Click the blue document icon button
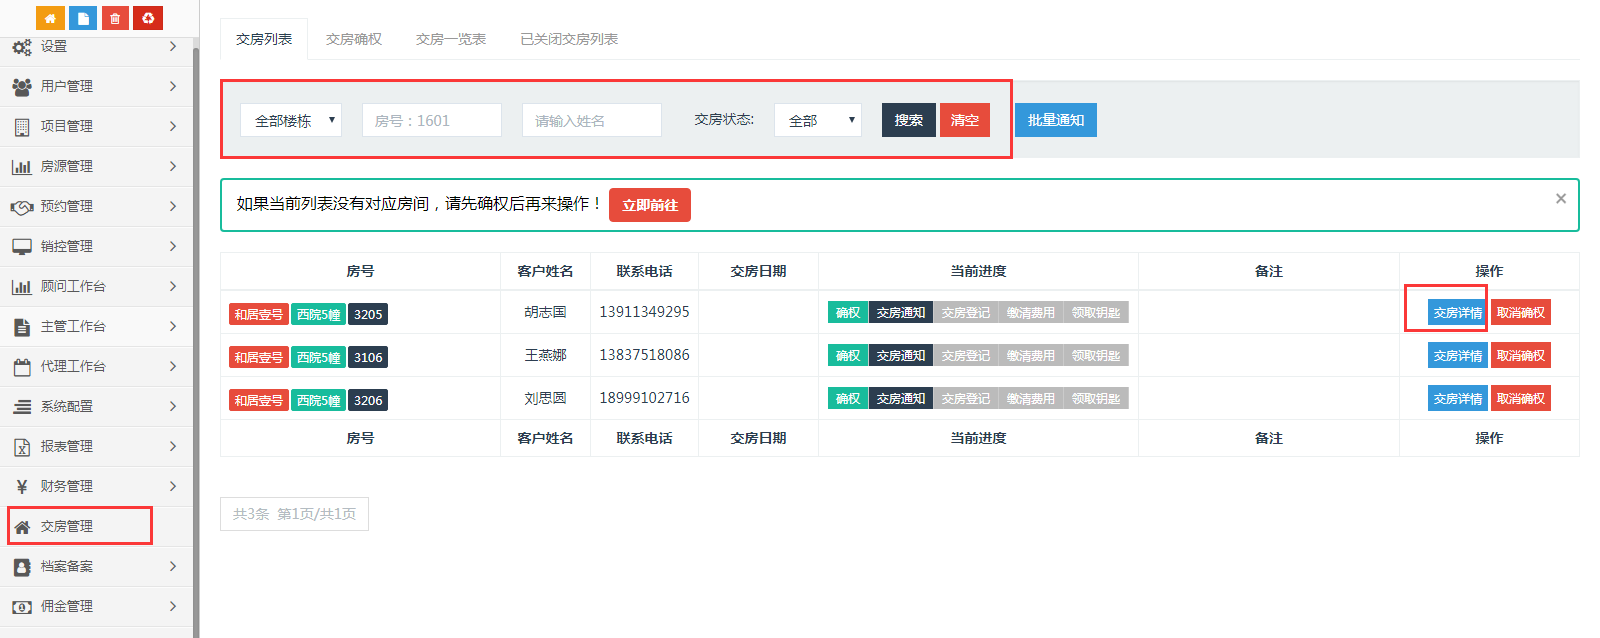Screen dimensions: 1600x638 [x=83, y=18]
